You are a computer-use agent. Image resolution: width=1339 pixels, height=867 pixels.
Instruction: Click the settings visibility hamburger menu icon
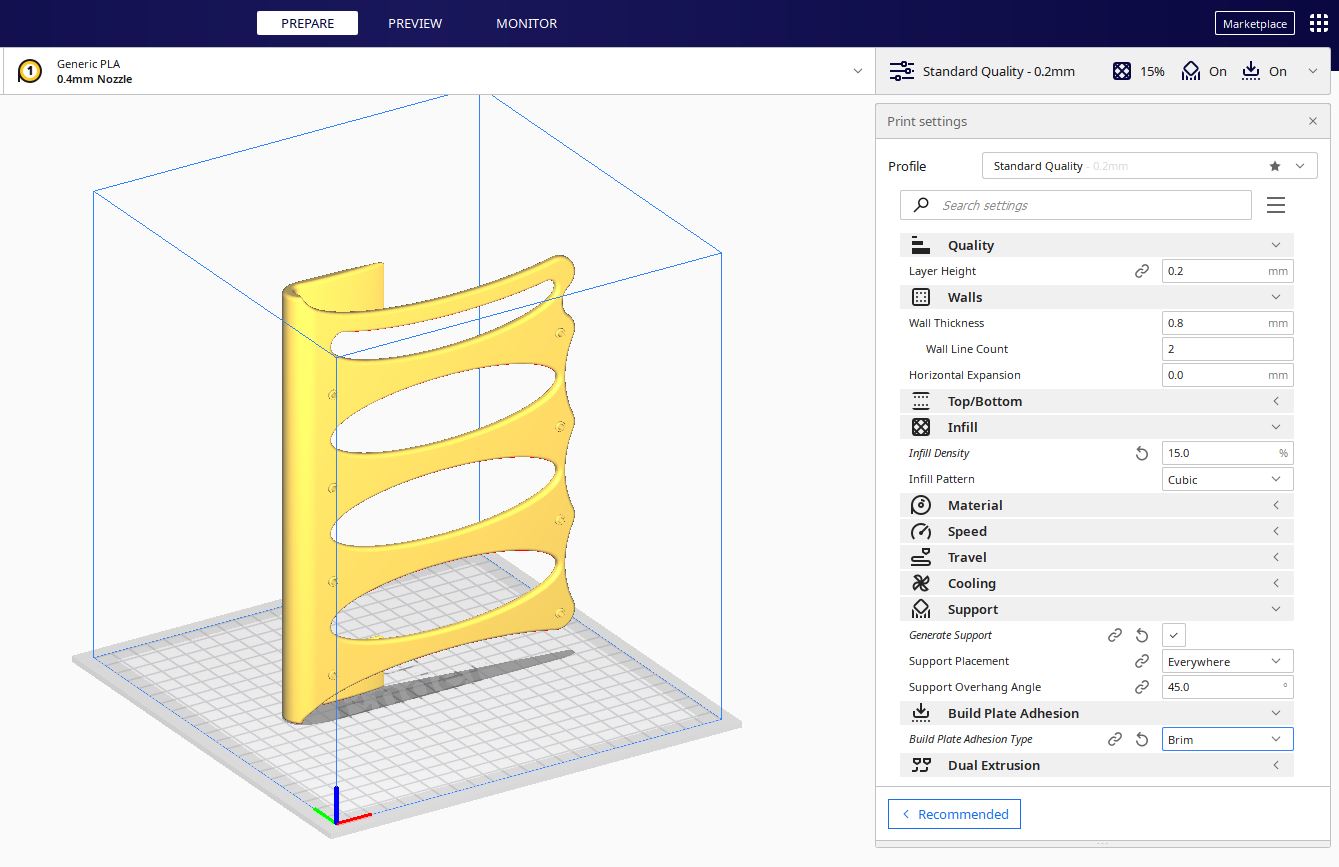1275,205
